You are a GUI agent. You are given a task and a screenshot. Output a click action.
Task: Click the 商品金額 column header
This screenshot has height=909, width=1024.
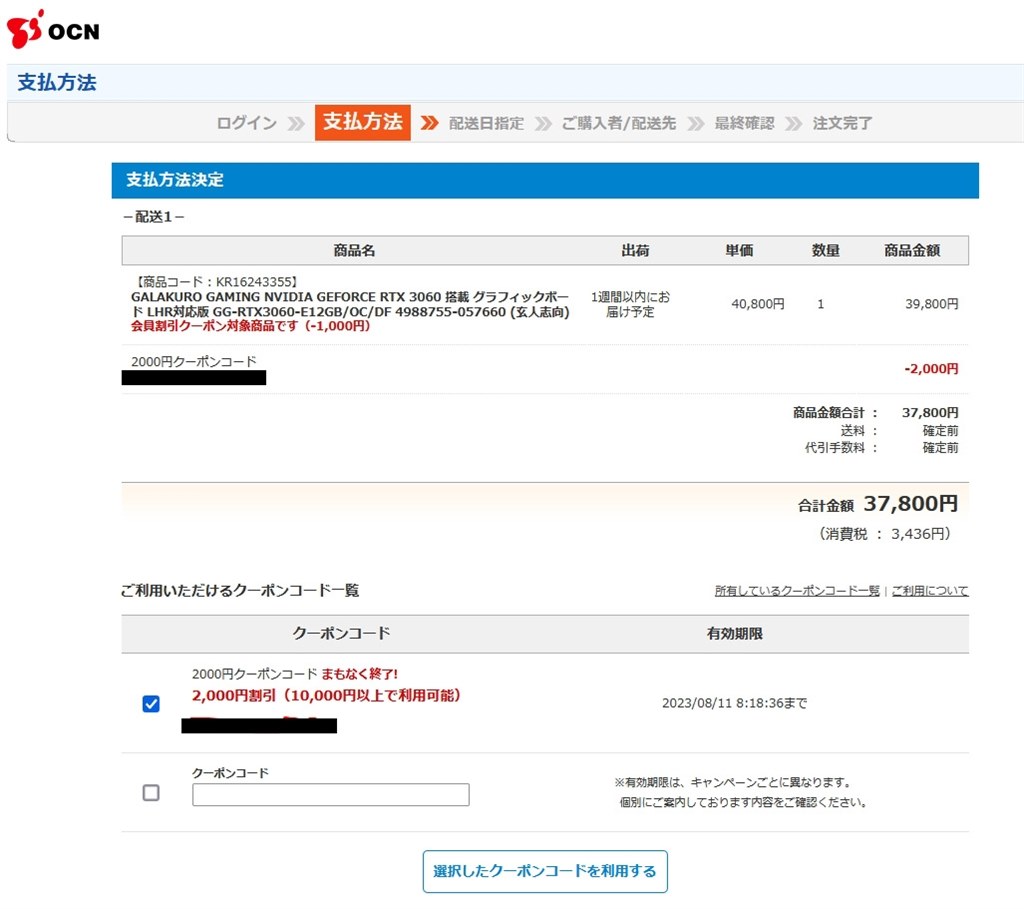tap(912, 251)
